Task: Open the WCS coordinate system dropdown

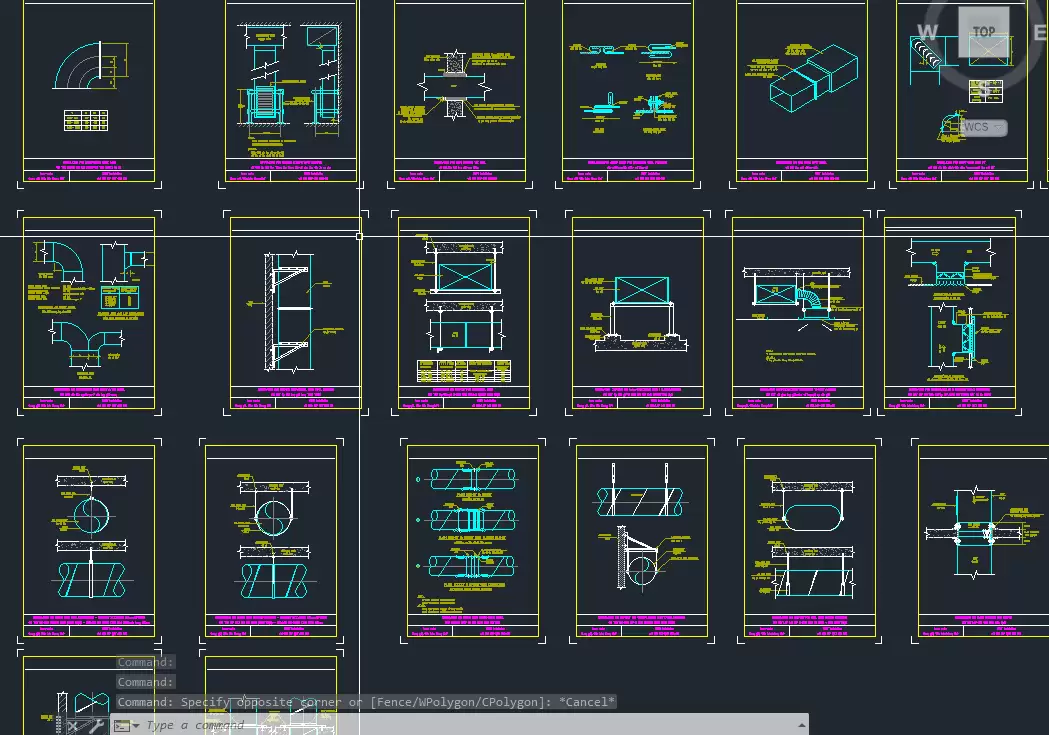Action: tap(983, 127)
